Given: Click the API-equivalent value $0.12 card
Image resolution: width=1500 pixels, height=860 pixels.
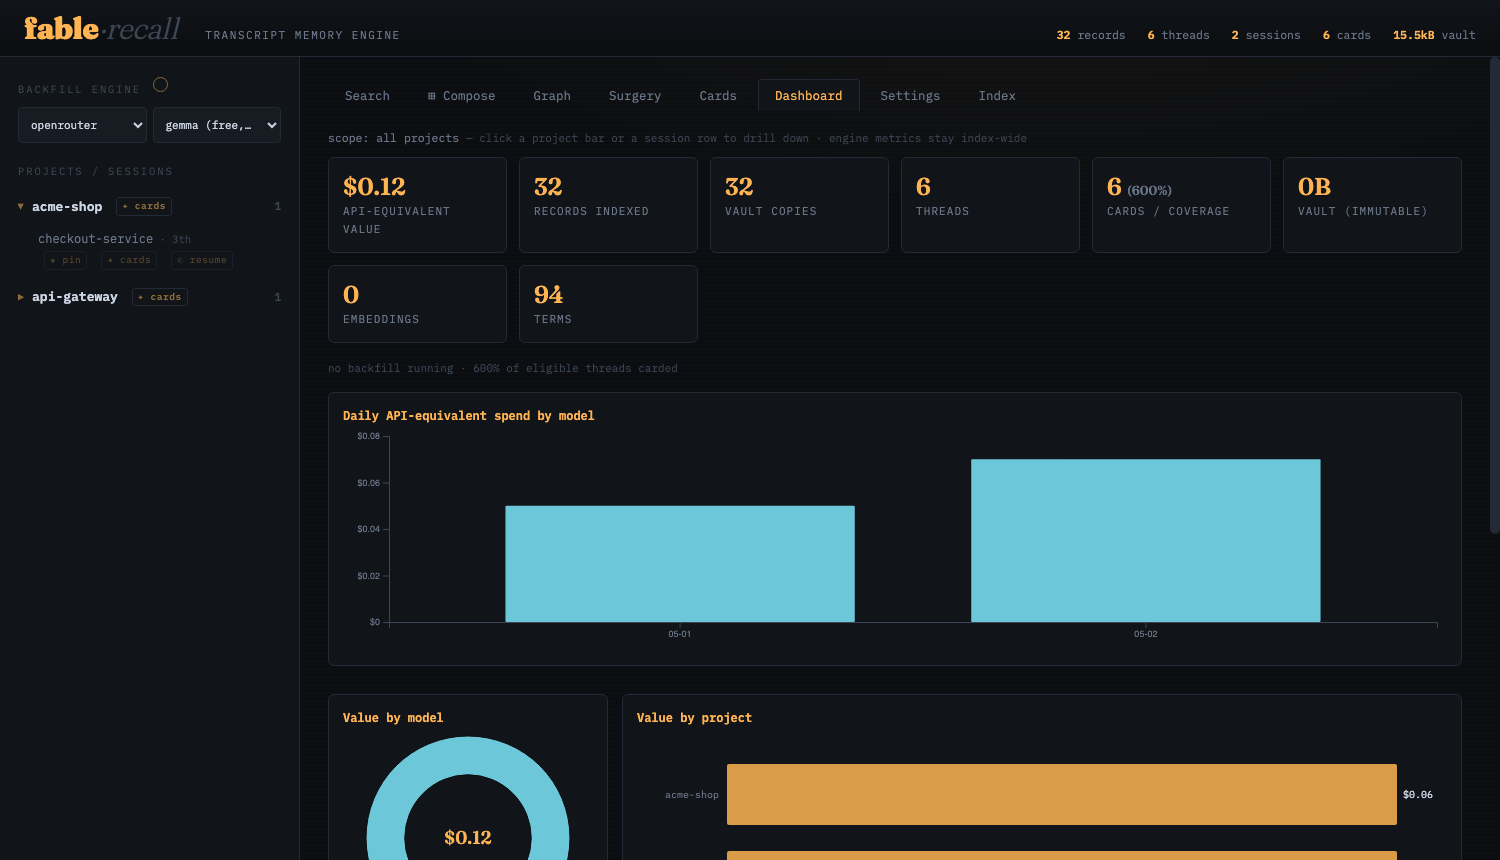Looking at the screenshot, I should pyautogui.click(x=417, y=205).
